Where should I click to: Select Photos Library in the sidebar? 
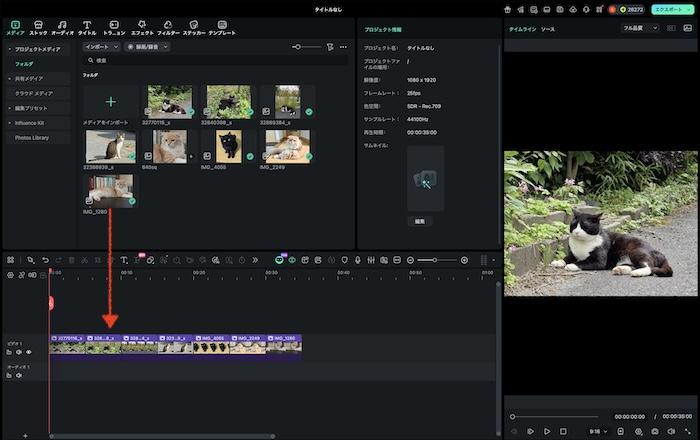click(x=31, y=137)
